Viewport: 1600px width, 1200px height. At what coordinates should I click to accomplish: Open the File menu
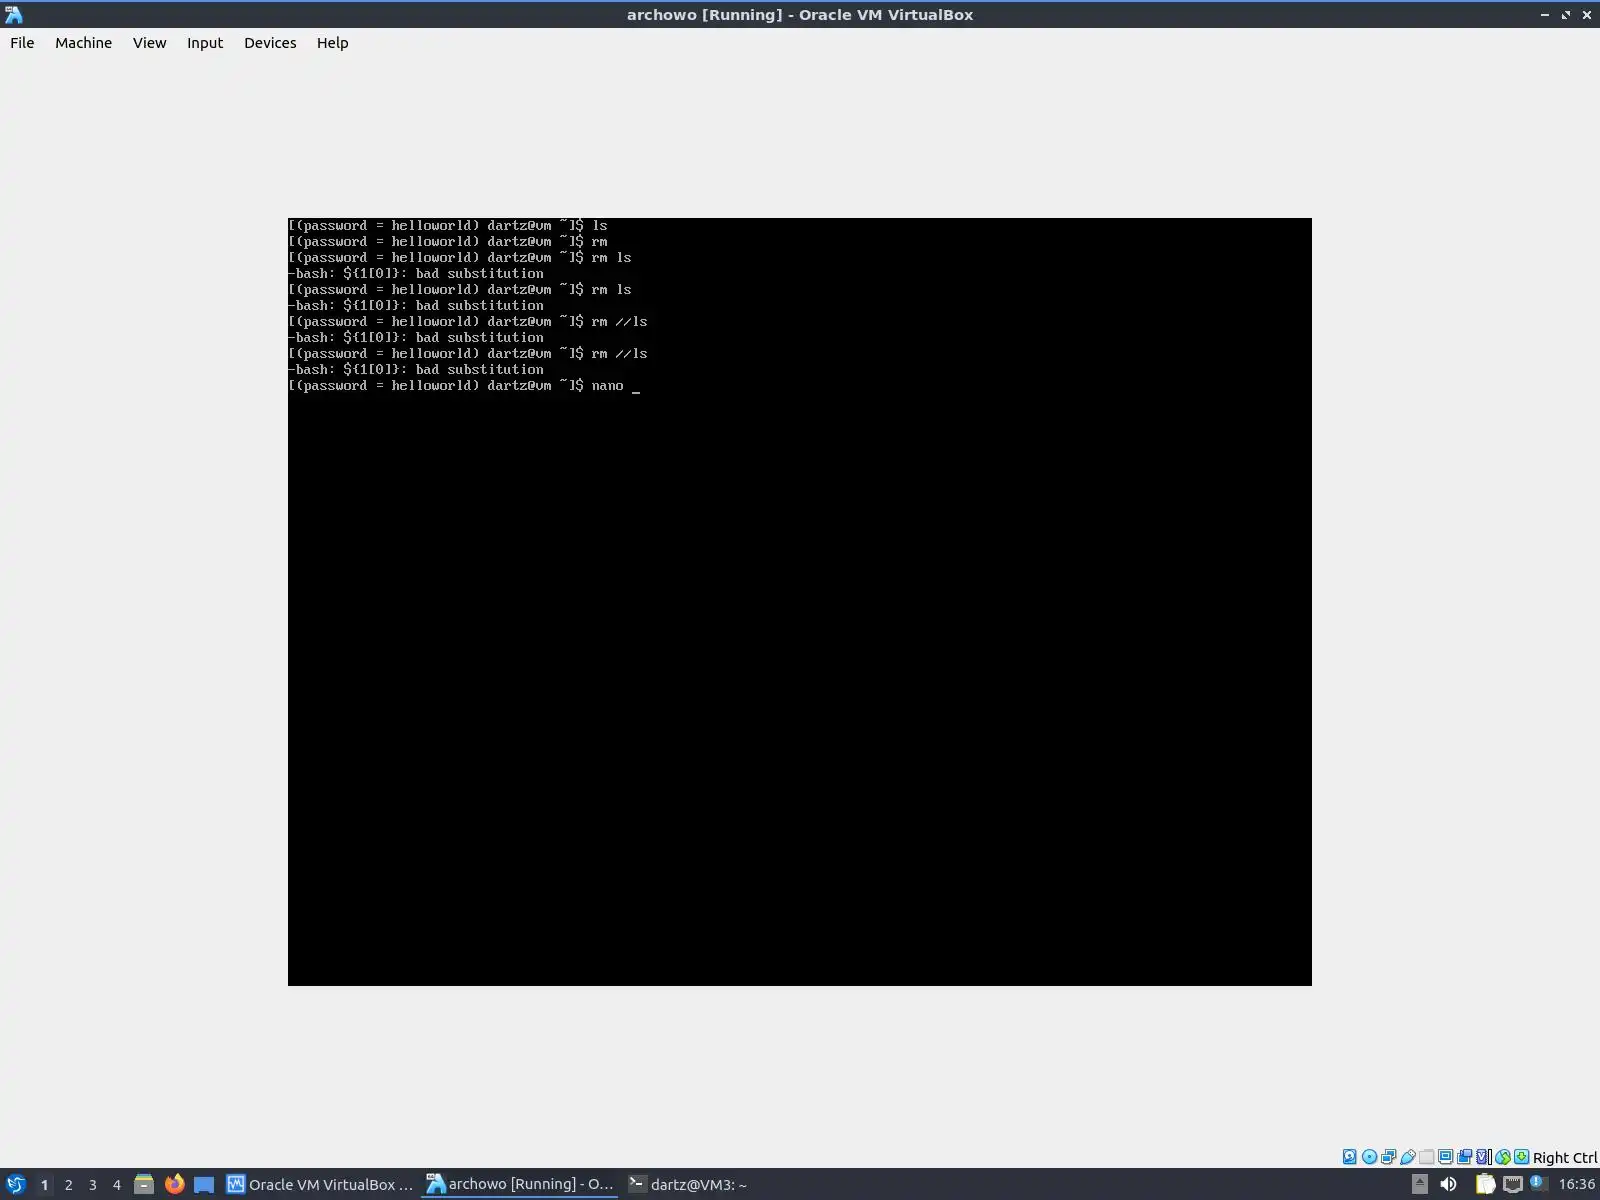(x=22, y=43)
